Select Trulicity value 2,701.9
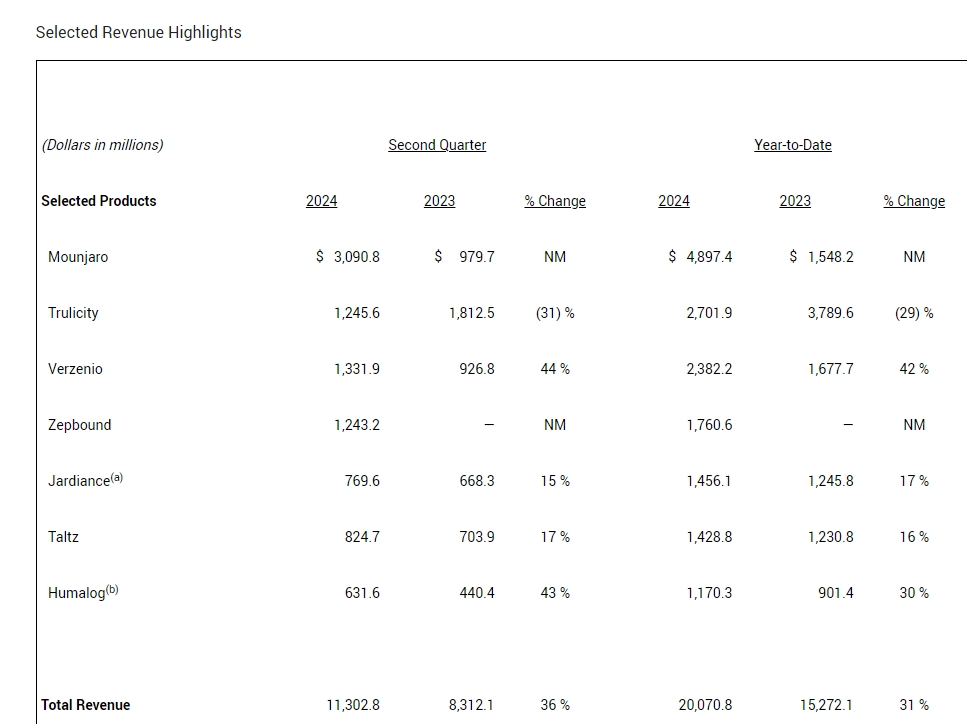Viewport: 967px width, 724px height. [x=709, y=313]
